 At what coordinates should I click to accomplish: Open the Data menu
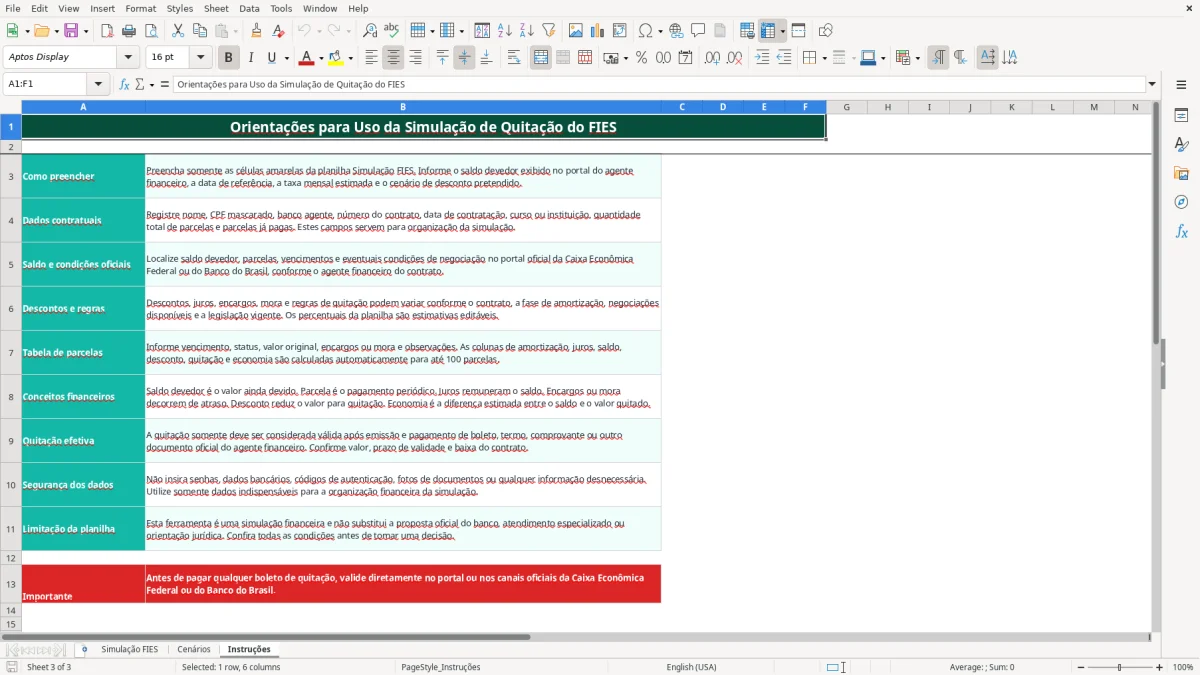249,8
